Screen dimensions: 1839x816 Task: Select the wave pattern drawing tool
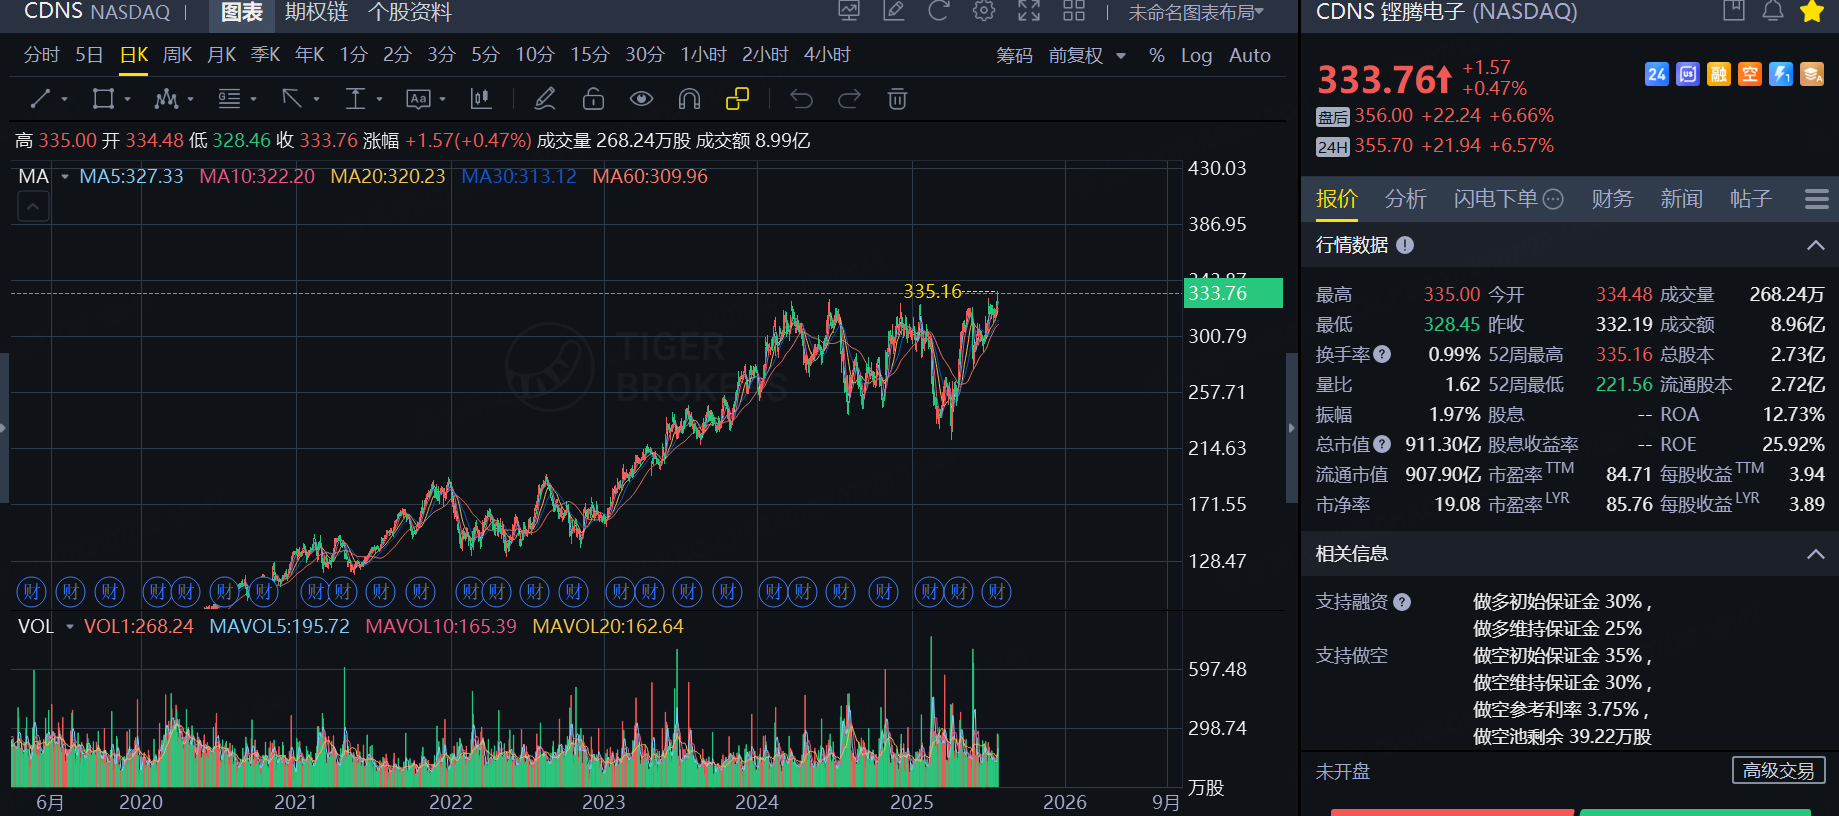coord(166,98)
